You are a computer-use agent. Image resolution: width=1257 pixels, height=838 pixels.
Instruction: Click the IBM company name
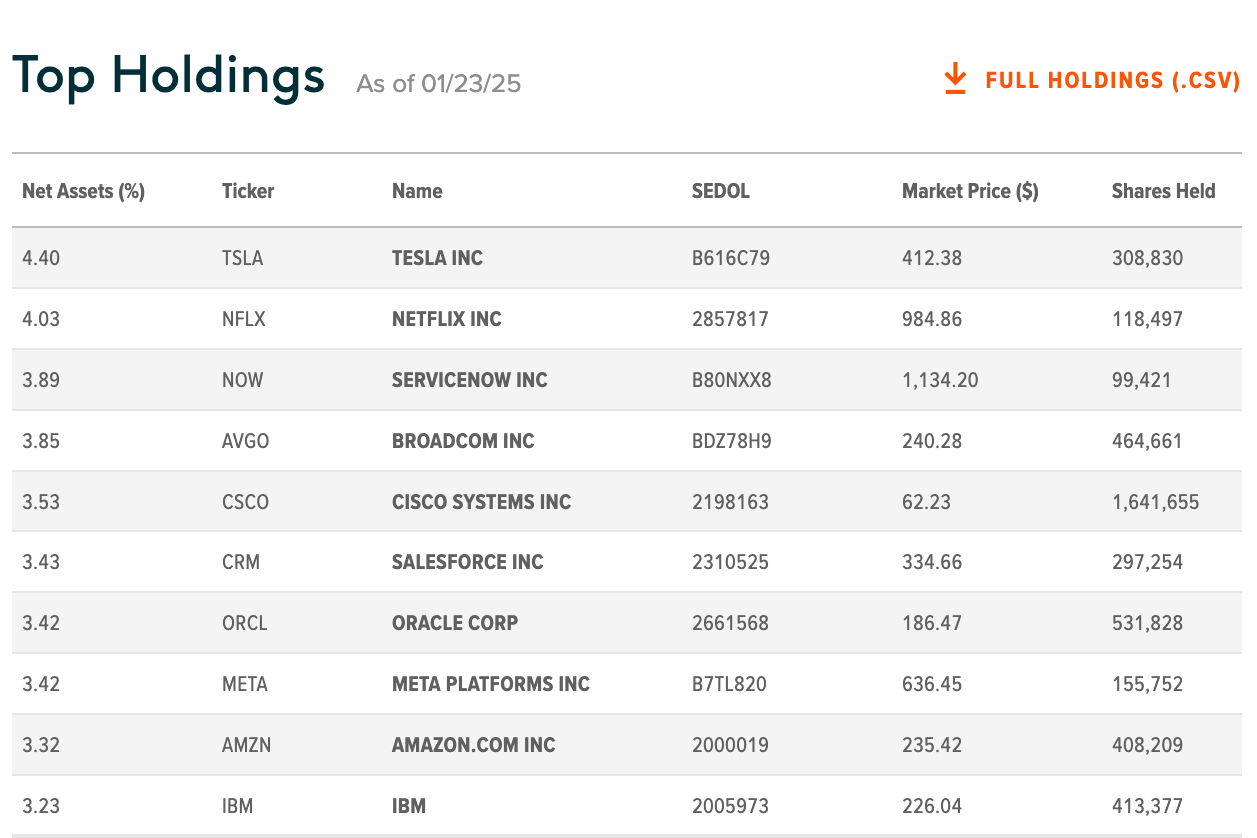pos(409,806)
